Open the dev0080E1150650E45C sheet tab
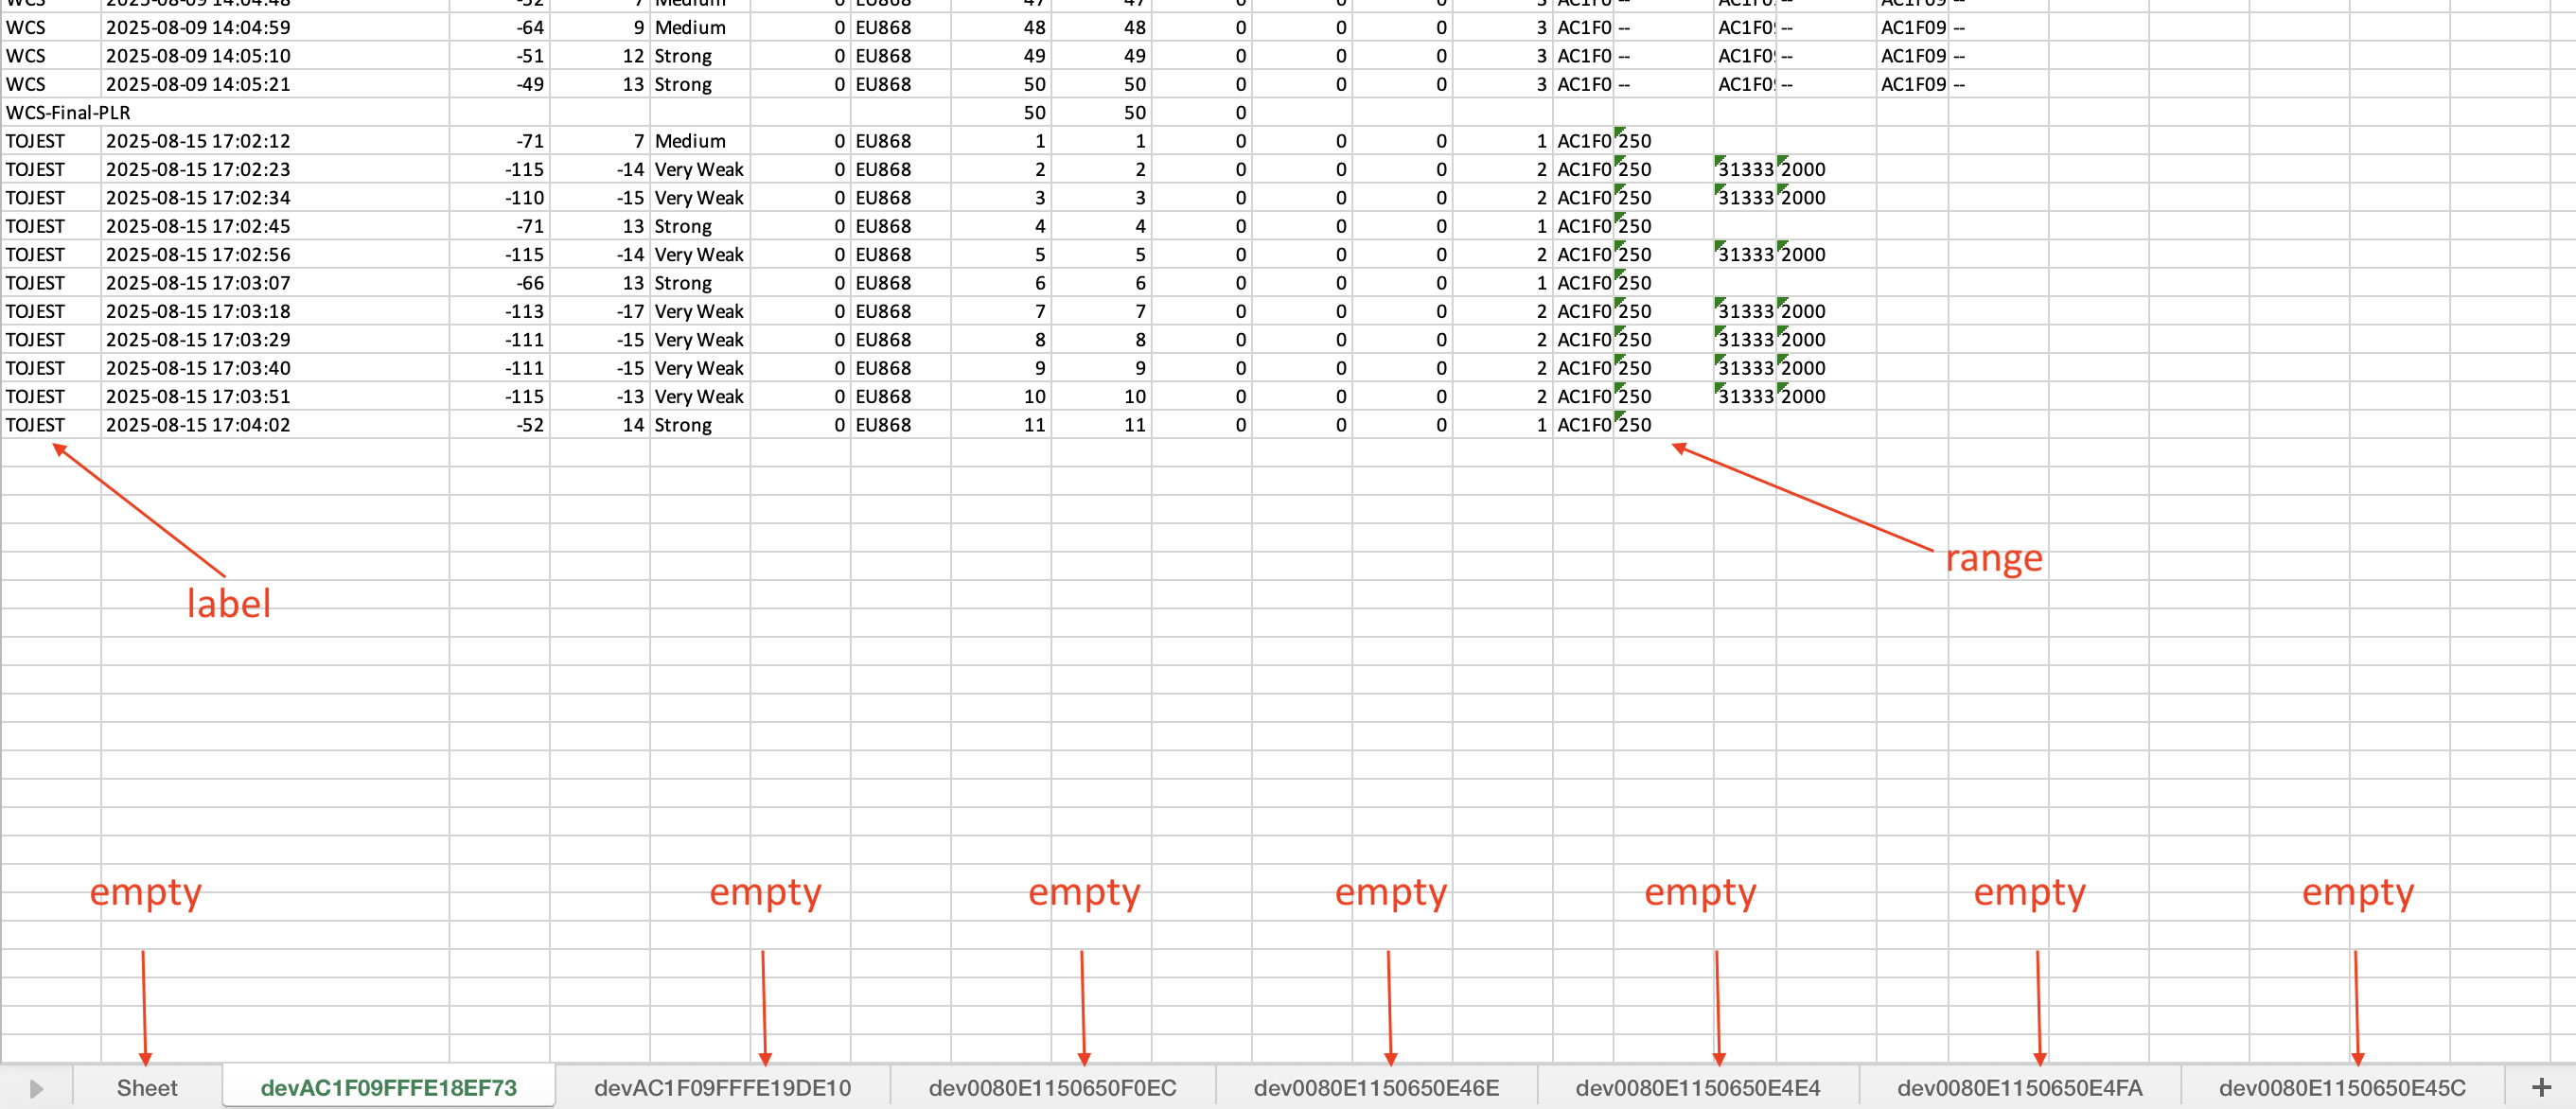This screenshot has height=1109, width=2576. [2341, 1088]
